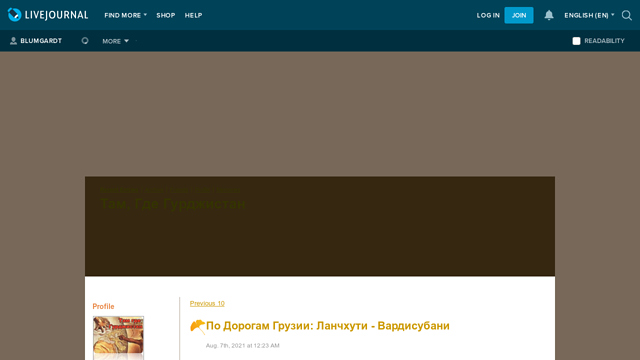Click the LiveJournal logo
The width and height of the screenshot is (640, 360).
48,15
